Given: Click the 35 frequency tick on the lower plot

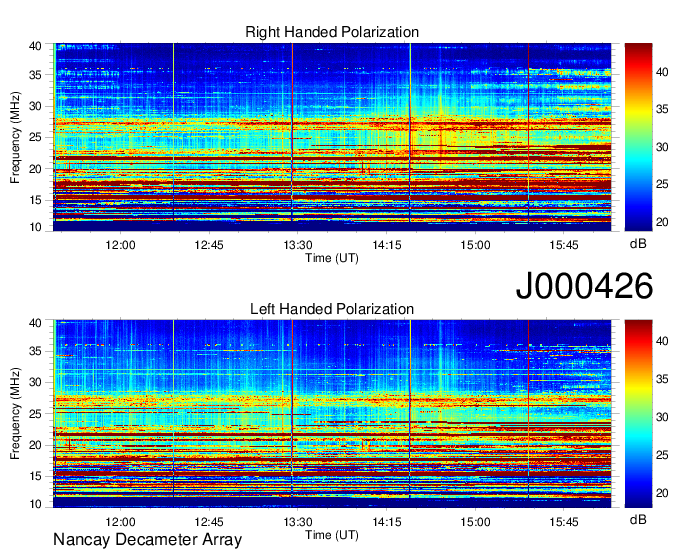Looking at the screenshot, I should click(x=35, y=351).
